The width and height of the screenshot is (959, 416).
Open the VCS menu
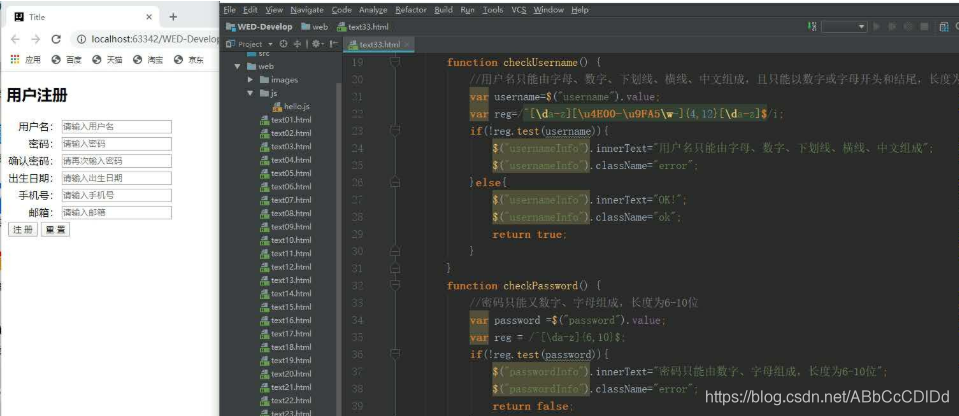coord(519,10)
